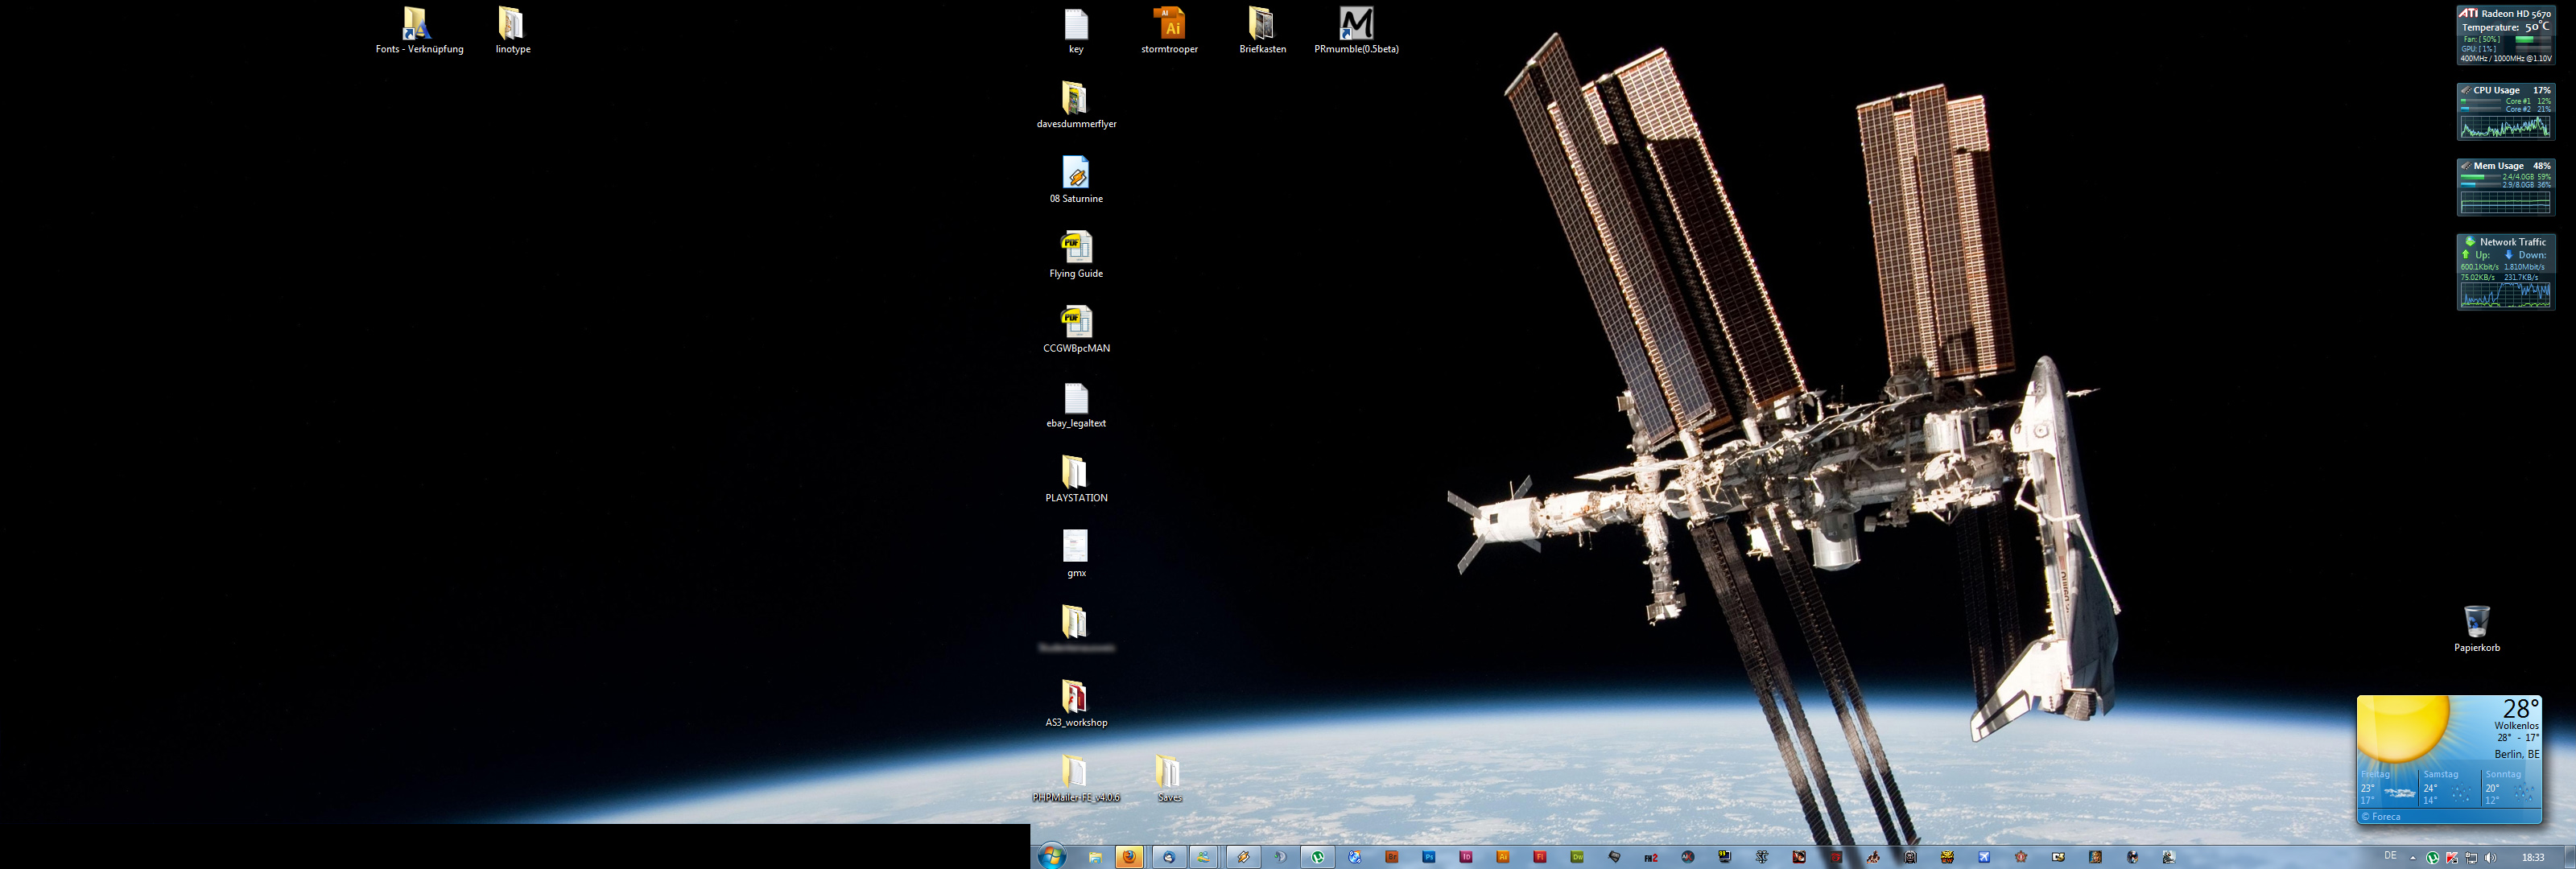Launch the PRmumble(0.5beta) shortcut
Viewport: 2576px width, 869px height.
click(1356, 30)
